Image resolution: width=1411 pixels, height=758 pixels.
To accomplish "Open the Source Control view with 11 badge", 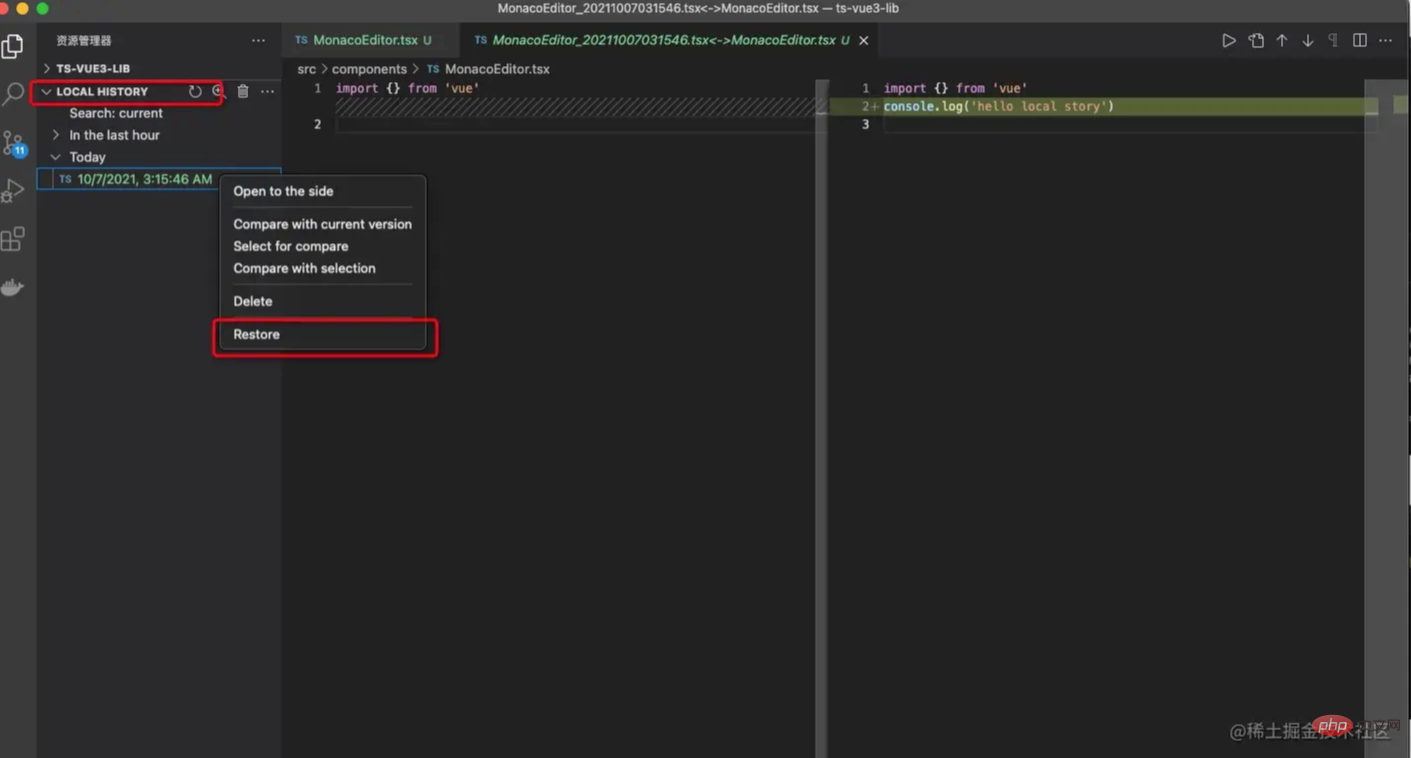I will tap(14, 143).
